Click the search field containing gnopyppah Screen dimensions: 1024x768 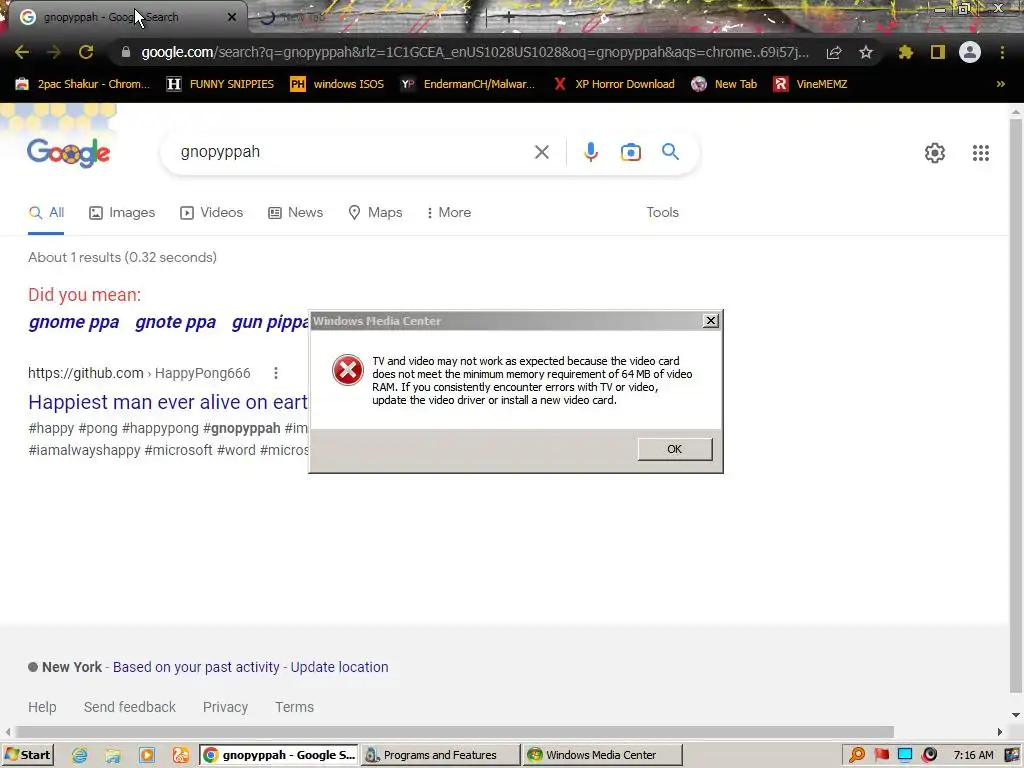pyautogui.click(x=353, y=152)
